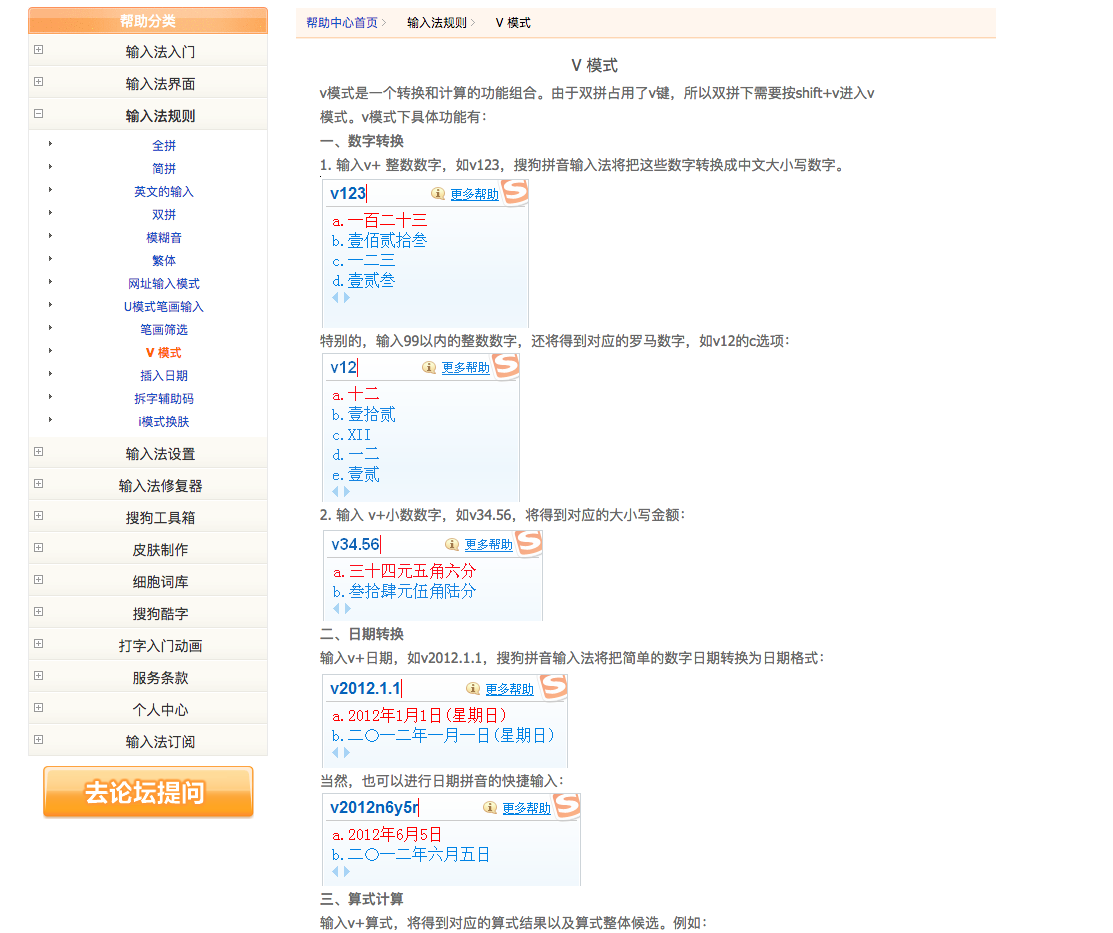Select U模式笔画输入 in sidebar

[x=164, y=307]
